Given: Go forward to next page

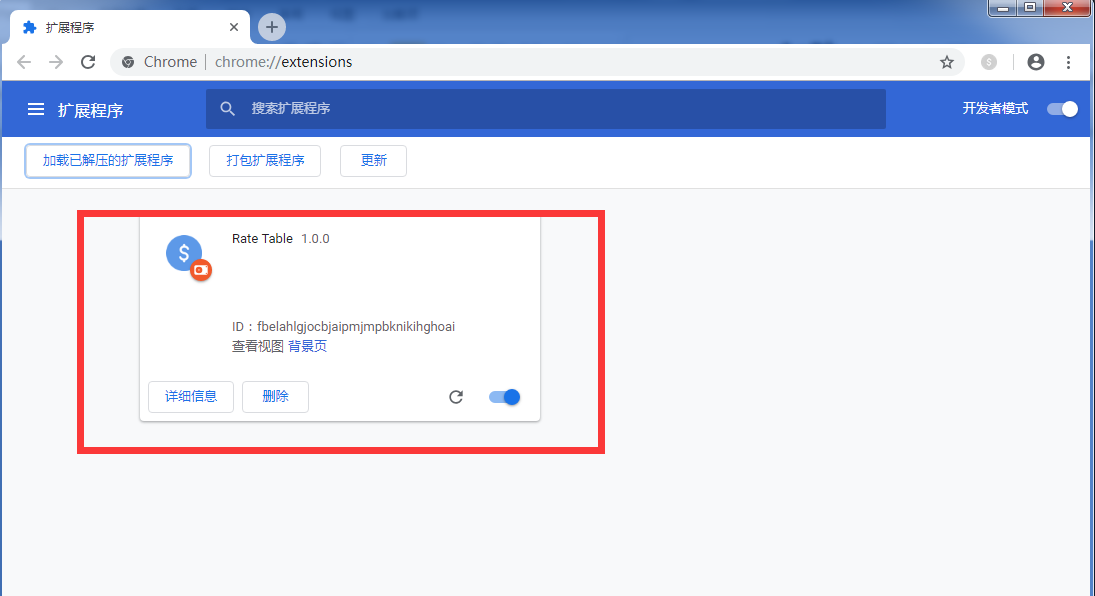Looking at the screenshot, I should point(56,62).
